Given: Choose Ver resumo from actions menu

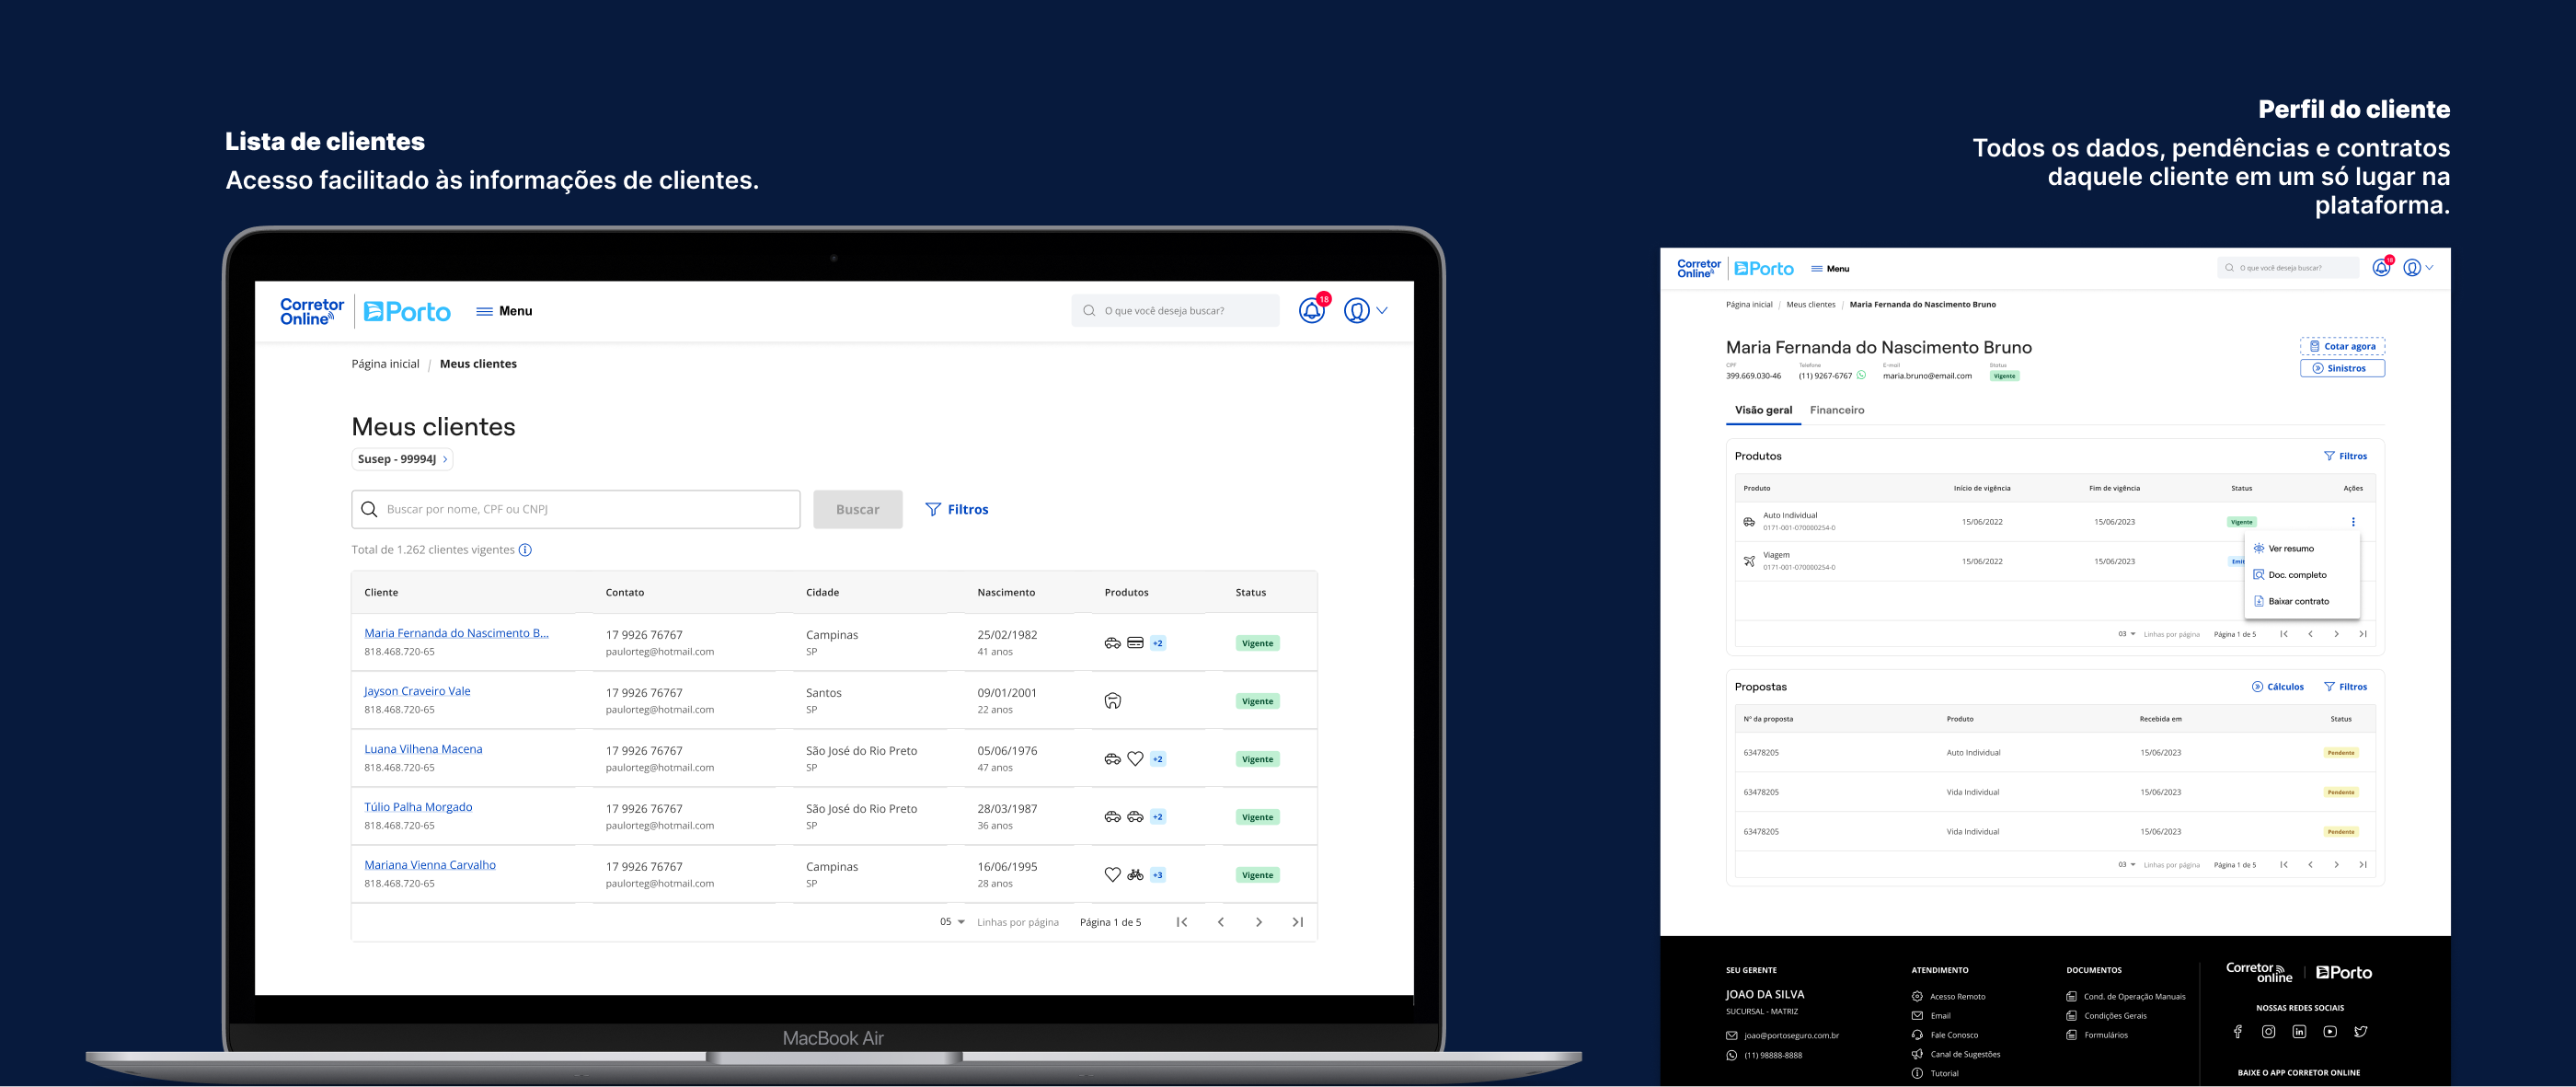Looking at the screenshot, I should point(2290,549).
